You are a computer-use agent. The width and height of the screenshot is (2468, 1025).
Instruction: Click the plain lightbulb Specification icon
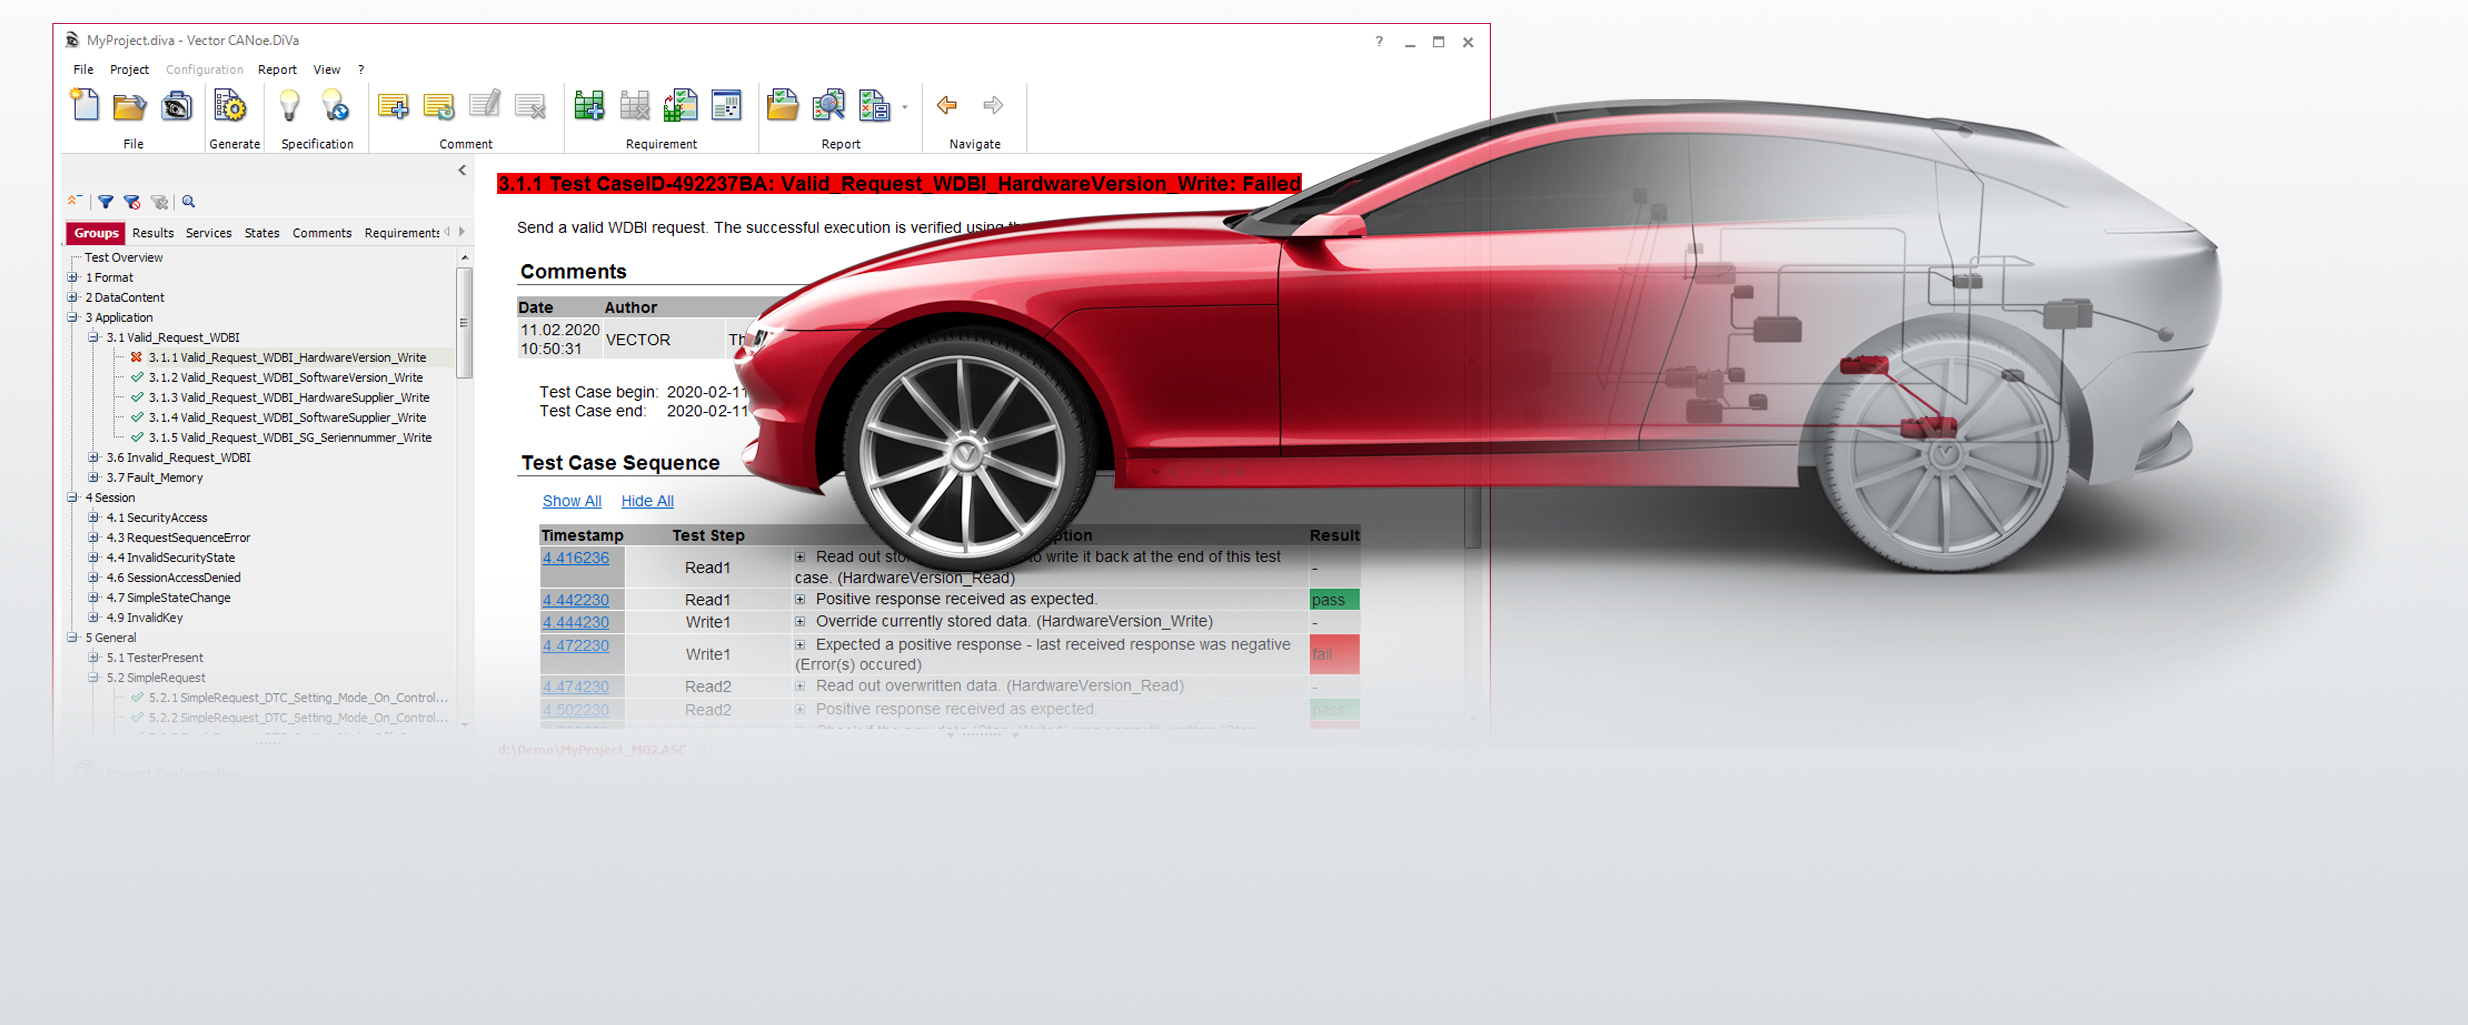289,105
